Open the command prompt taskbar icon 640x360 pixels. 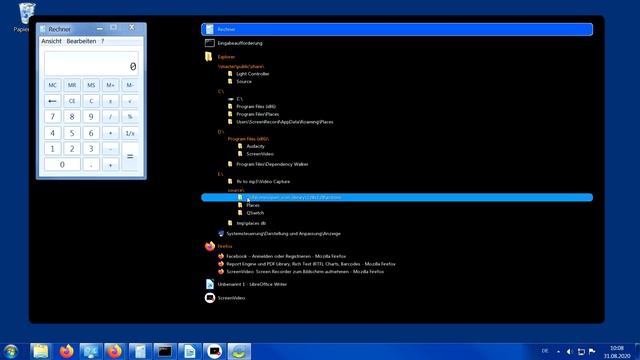165,351
